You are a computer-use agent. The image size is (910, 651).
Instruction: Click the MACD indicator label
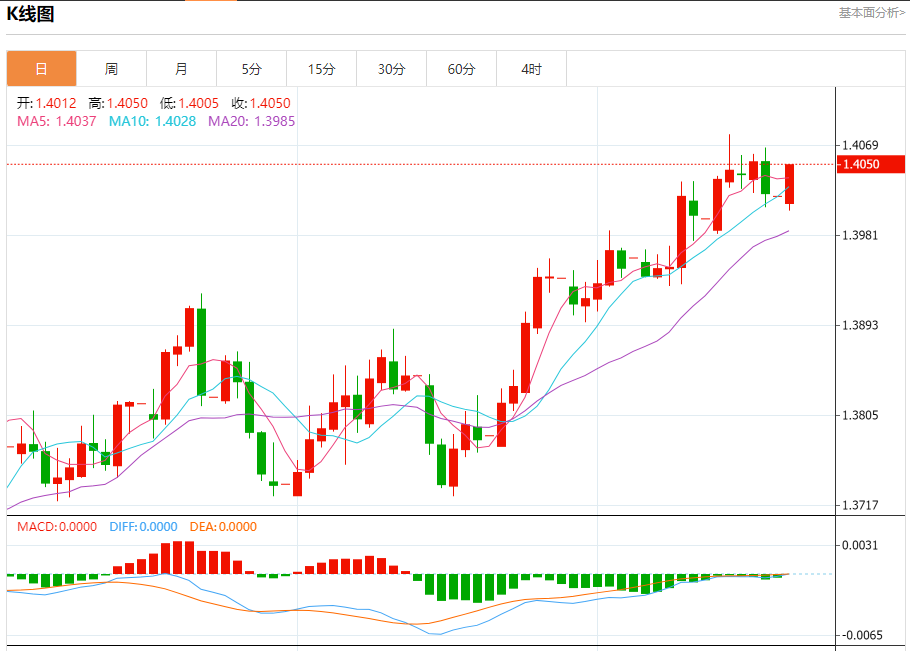point(56,527)
